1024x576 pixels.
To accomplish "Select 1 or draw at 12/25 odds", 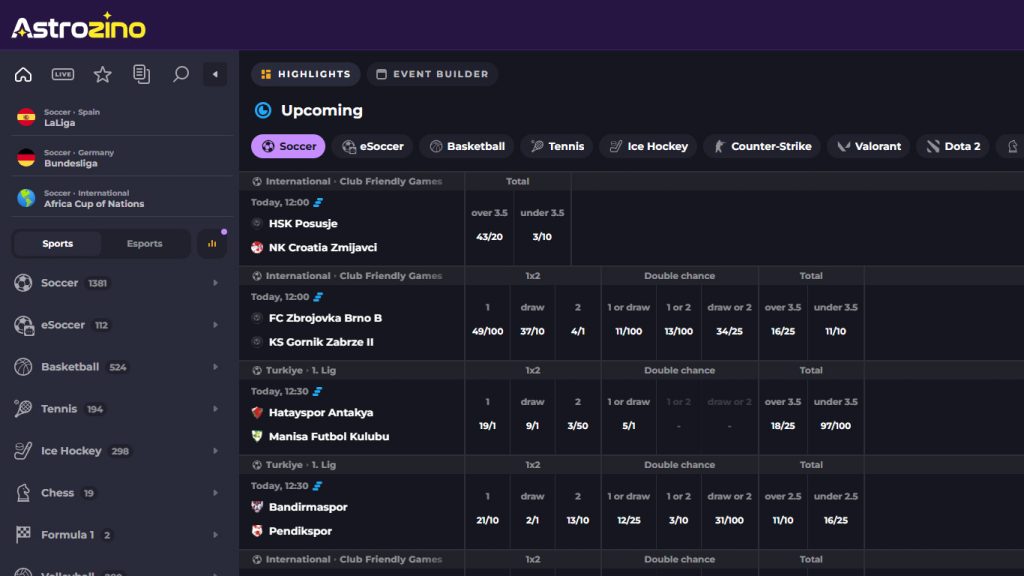I will (x=628, y=509).
